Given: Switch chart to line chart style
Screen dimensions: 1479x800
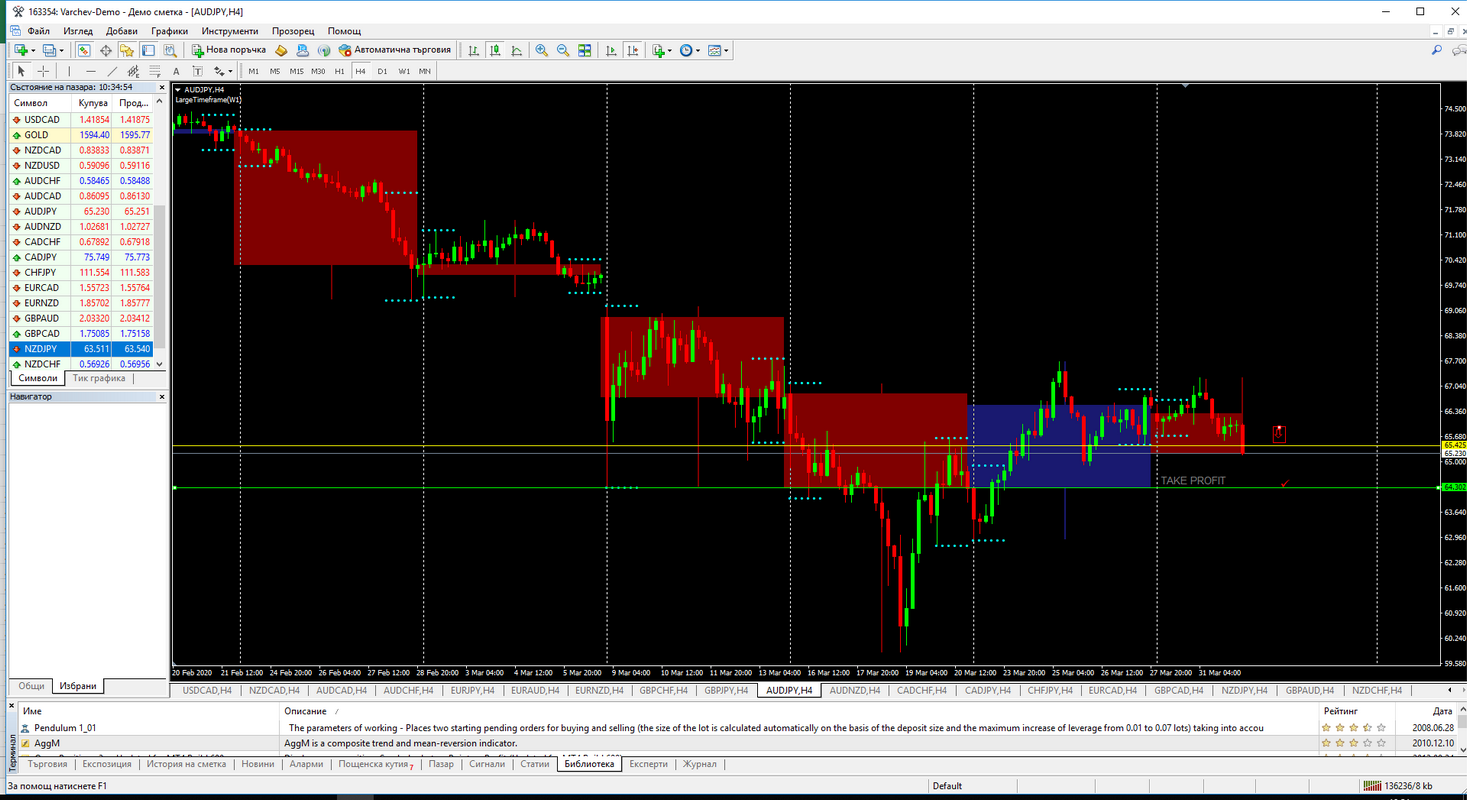Looking at the screenshot, I should coord(516,50).
